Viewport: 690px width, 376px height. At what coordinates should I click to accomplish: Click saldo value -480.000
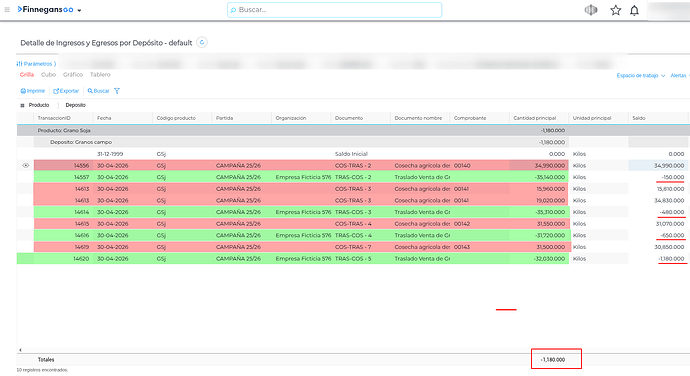(x=672, y=212)
